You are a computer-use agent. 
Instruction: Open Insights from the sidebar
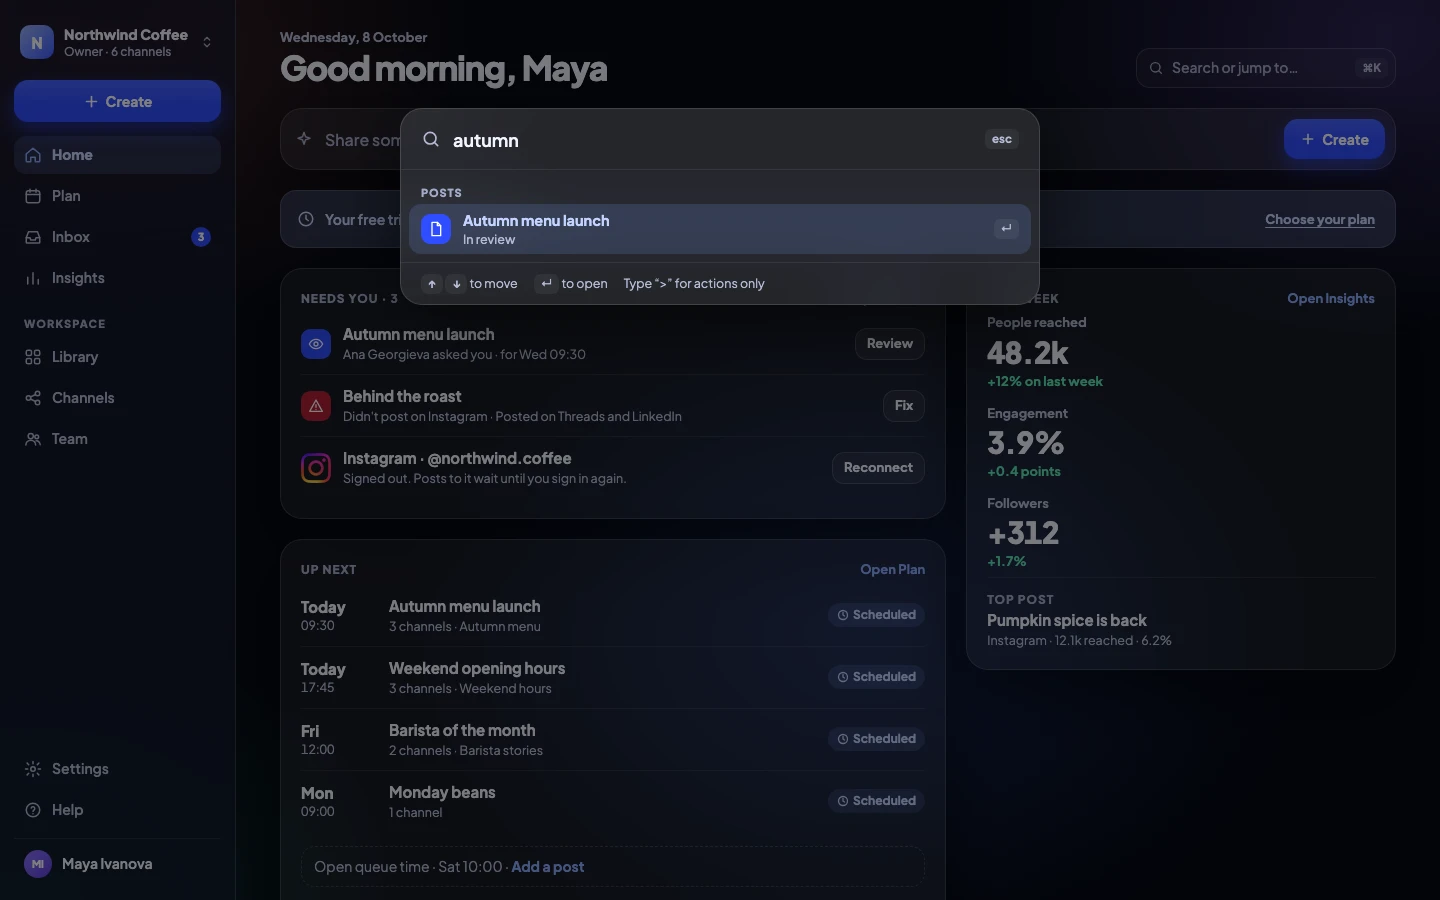(x=117, y=278)
